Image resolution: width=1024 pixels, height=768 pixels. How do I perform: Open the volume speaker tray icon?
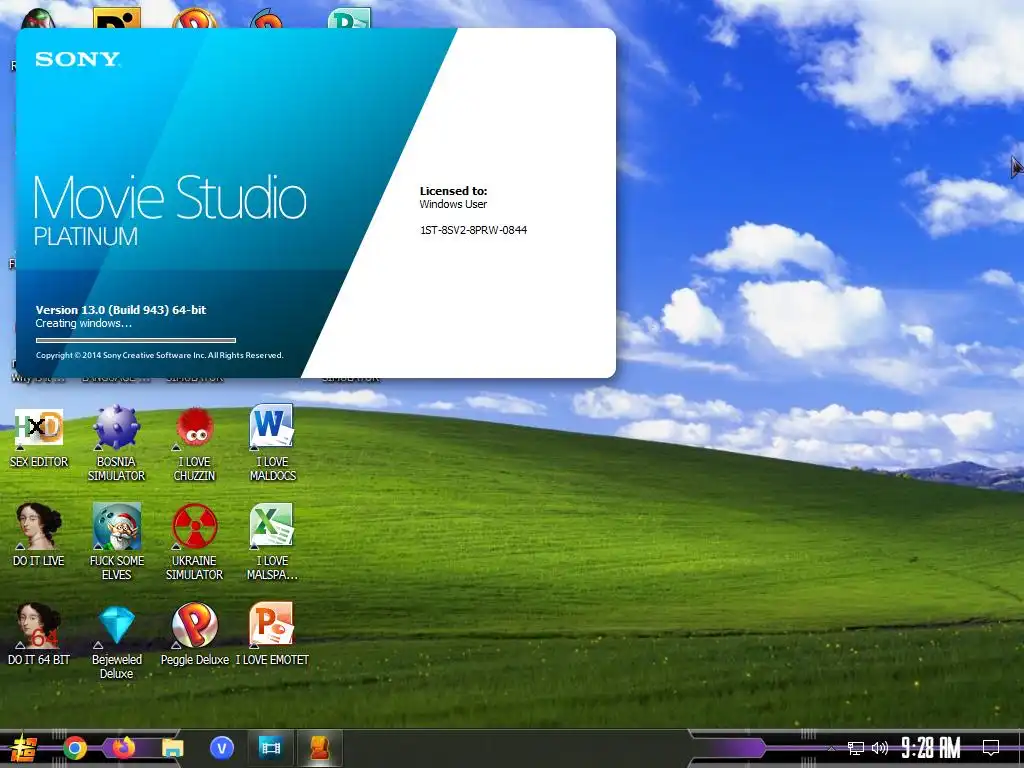pos(880,748)
